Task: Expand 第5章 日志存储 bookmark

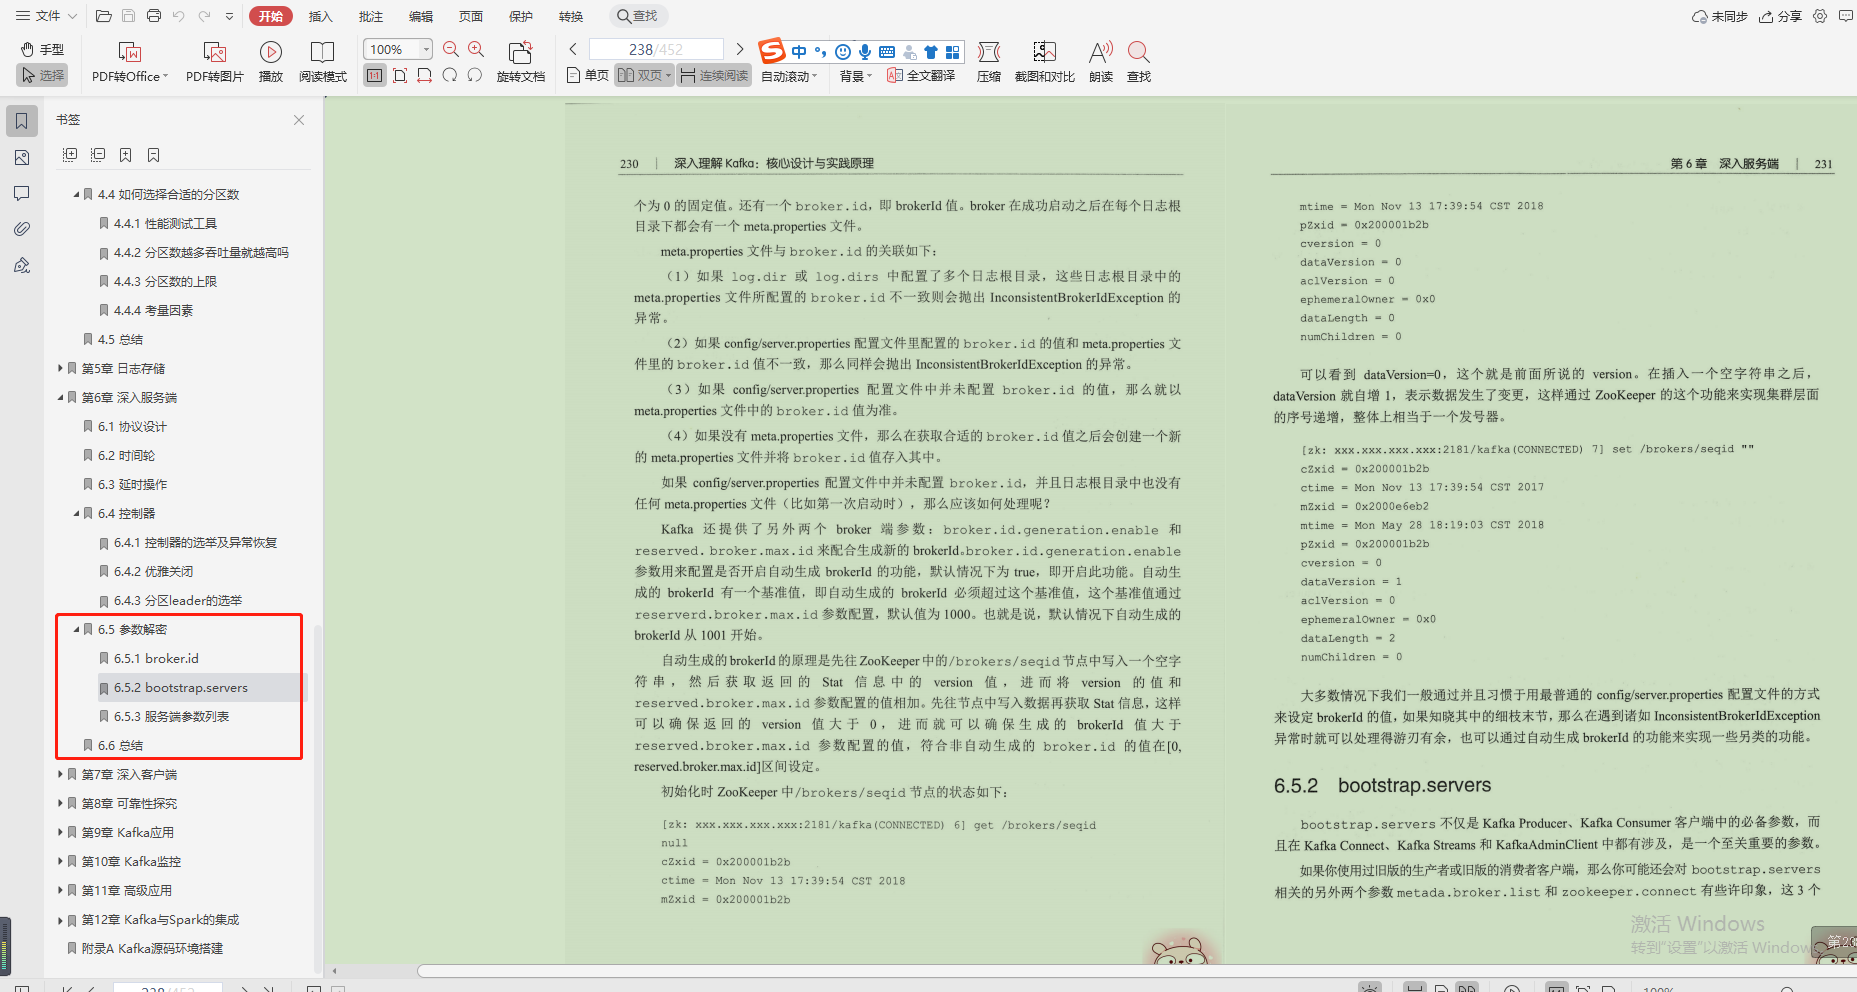Action: [x=60, y=368]
